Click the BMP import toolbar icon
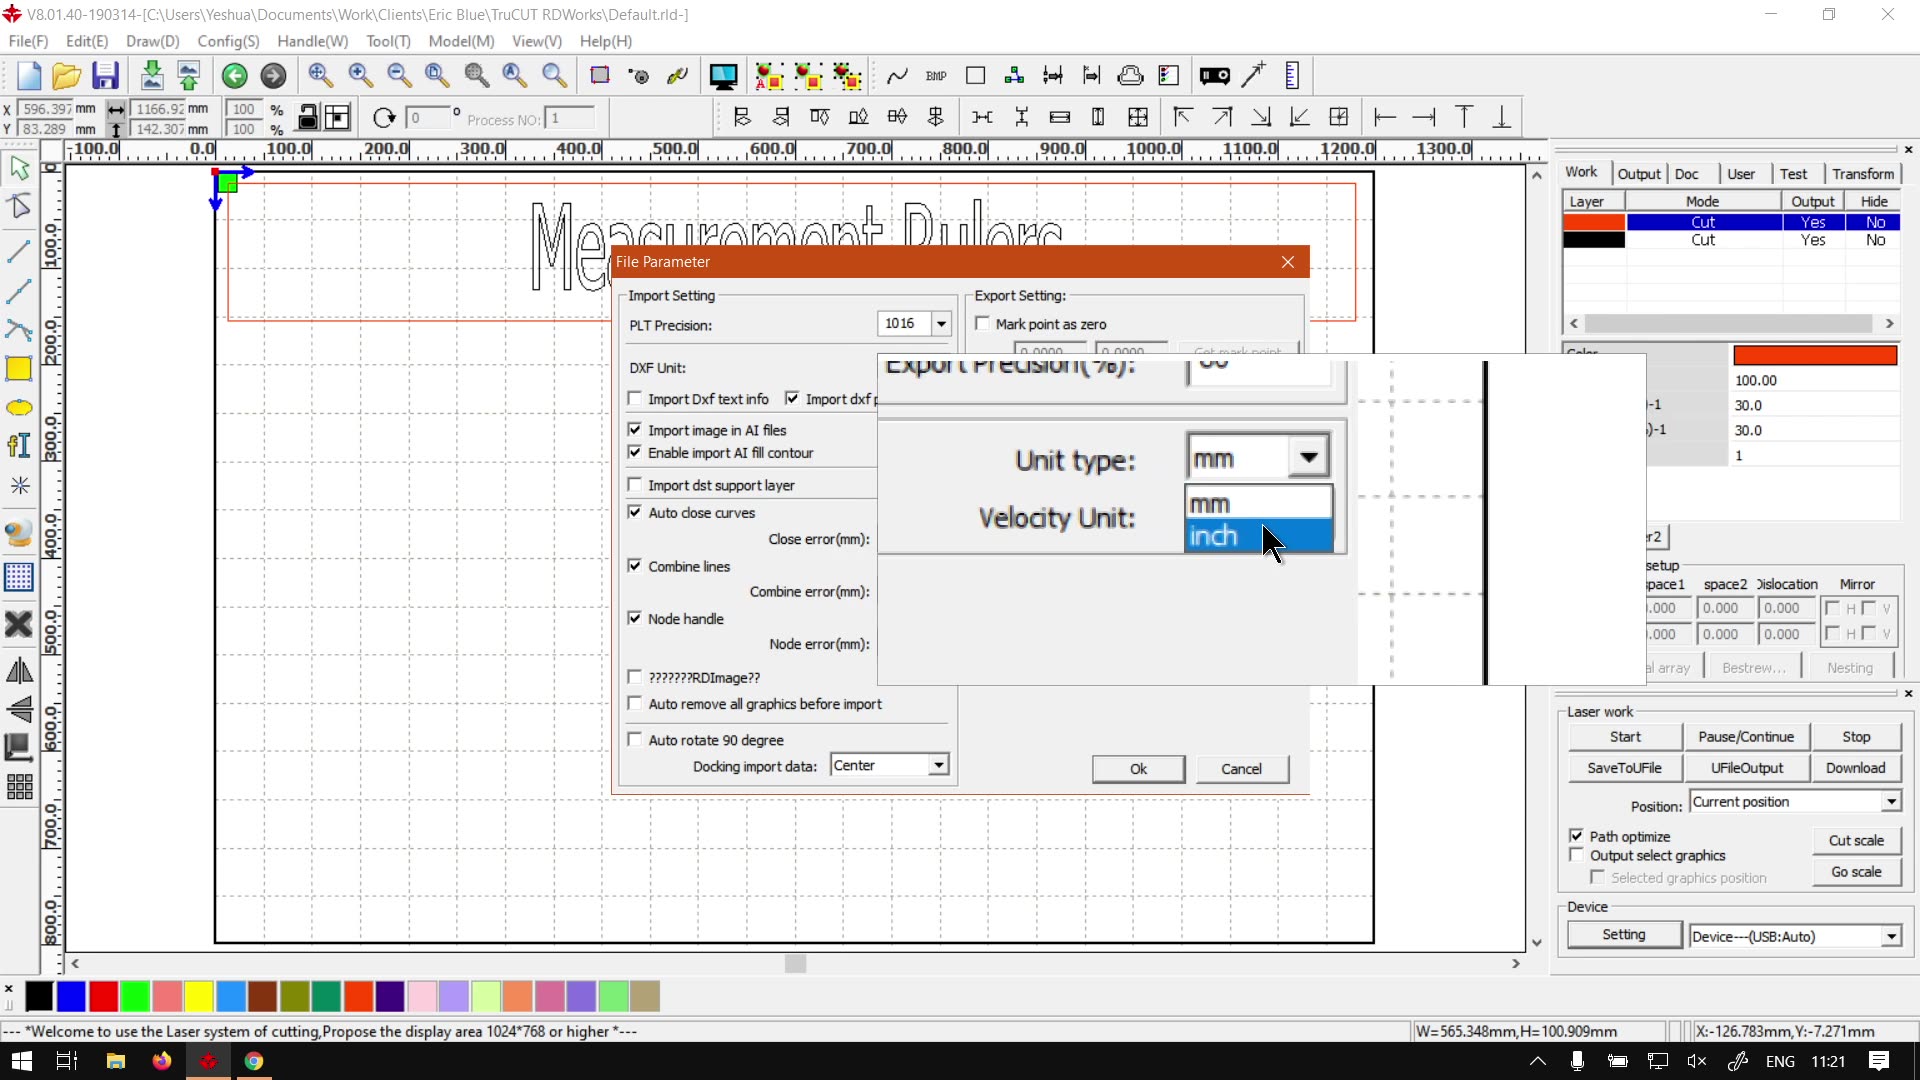The width and height of the screenshot is (1920, 1080). (936, 76)
